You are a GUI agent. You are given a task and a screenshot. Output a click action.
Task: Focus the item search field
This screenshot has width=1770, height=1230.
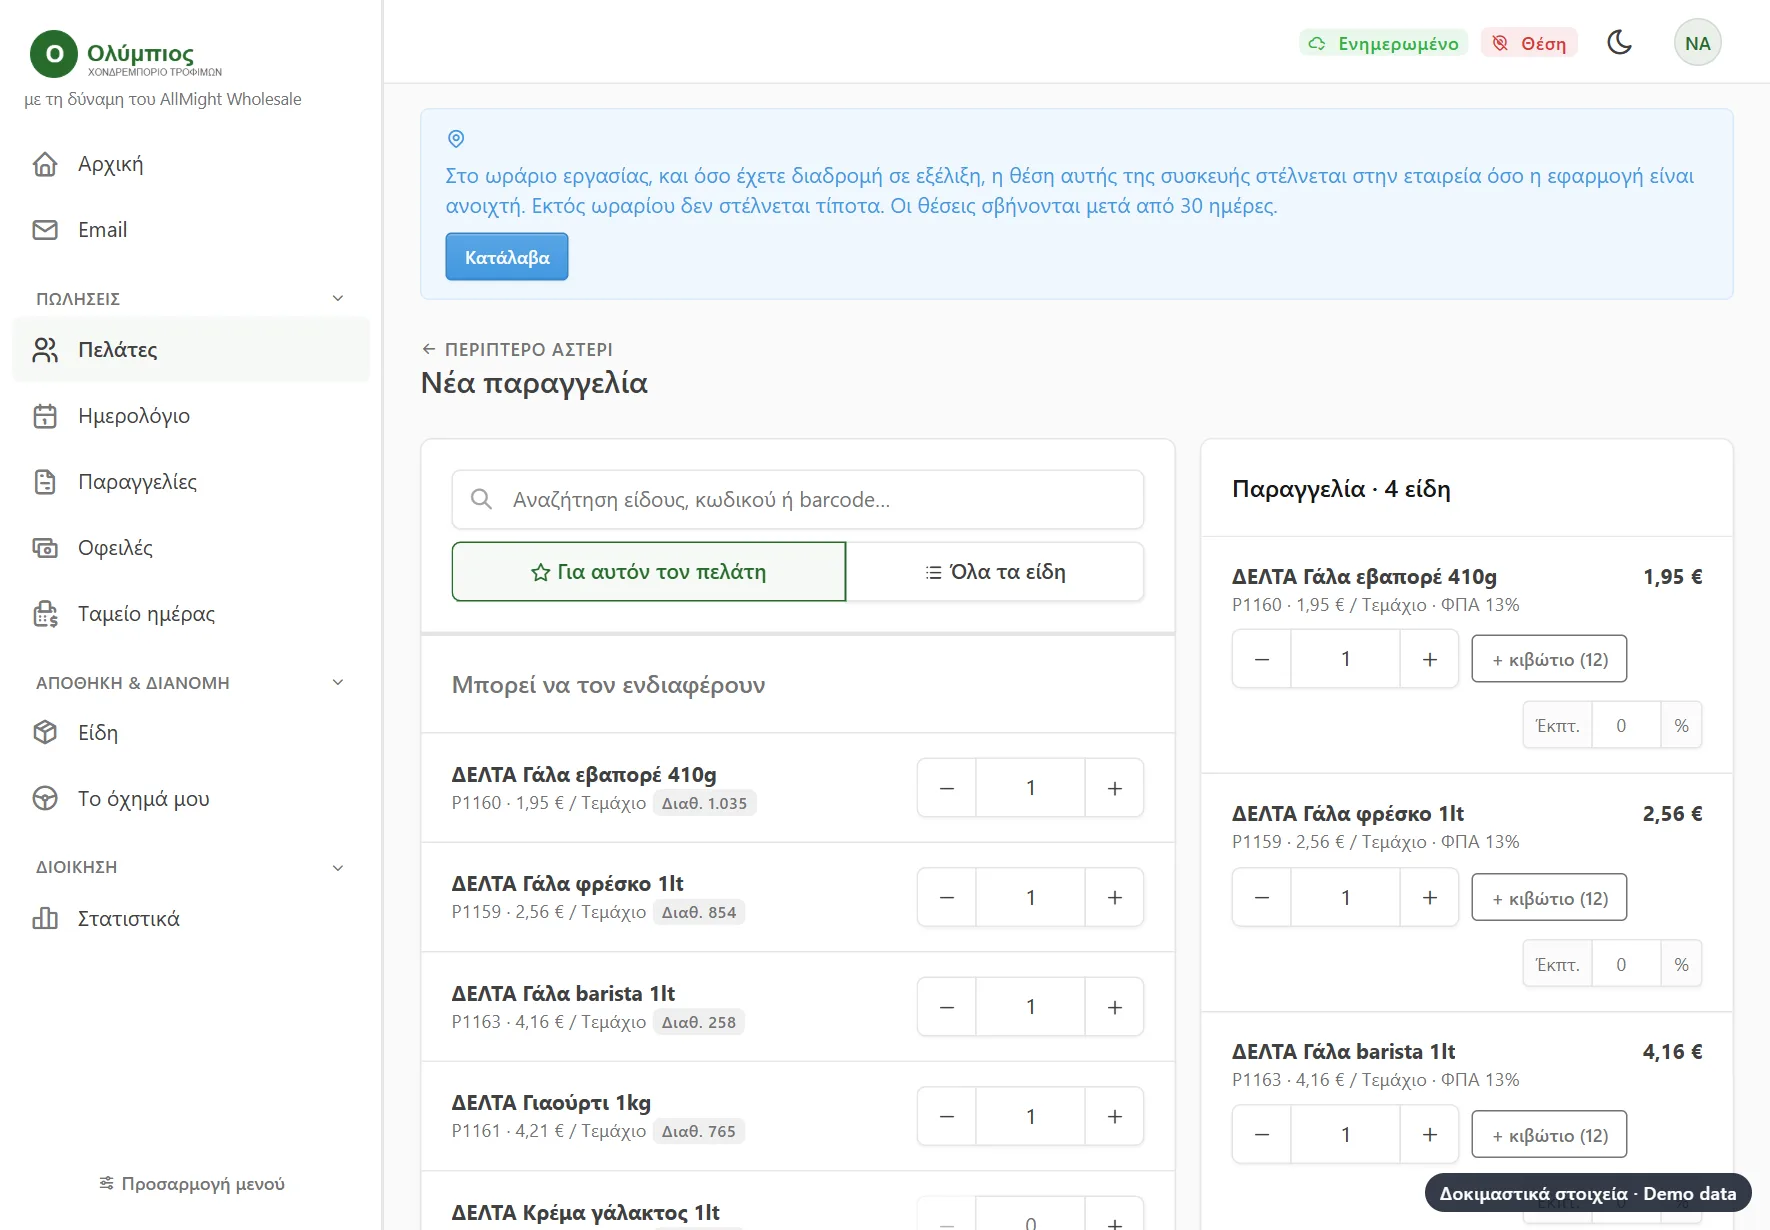click(798, 500)
